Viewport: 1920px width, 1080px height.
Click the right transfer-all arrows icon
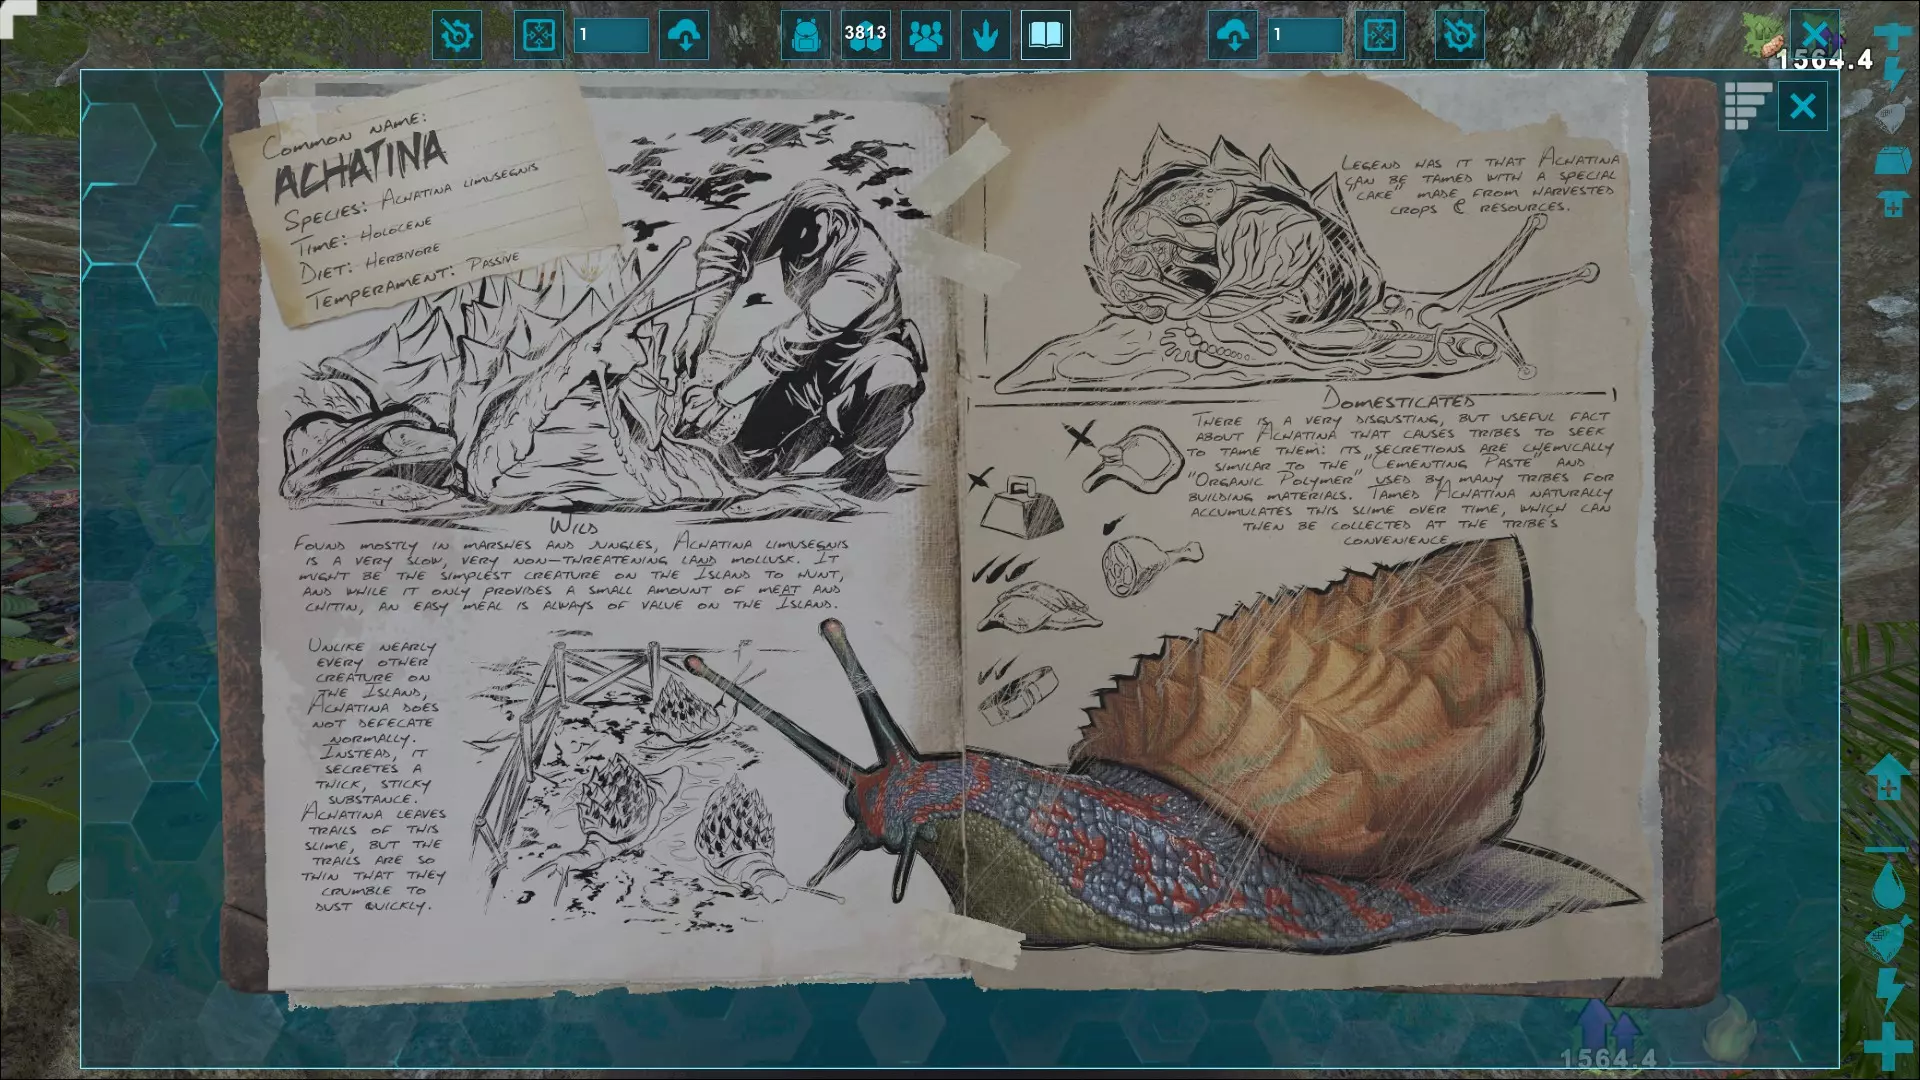coord(1380,36)
